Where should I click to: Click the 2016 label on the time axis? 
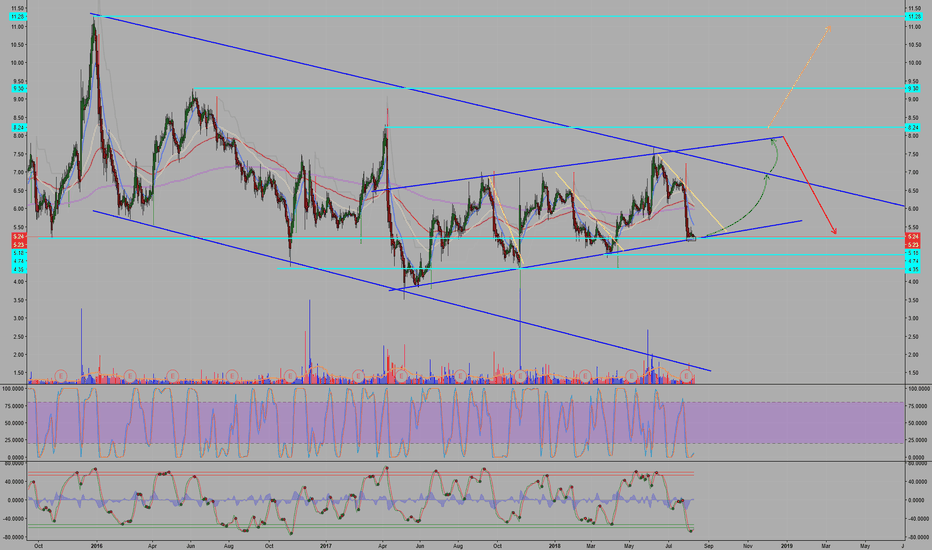click(x=97, y=545)
